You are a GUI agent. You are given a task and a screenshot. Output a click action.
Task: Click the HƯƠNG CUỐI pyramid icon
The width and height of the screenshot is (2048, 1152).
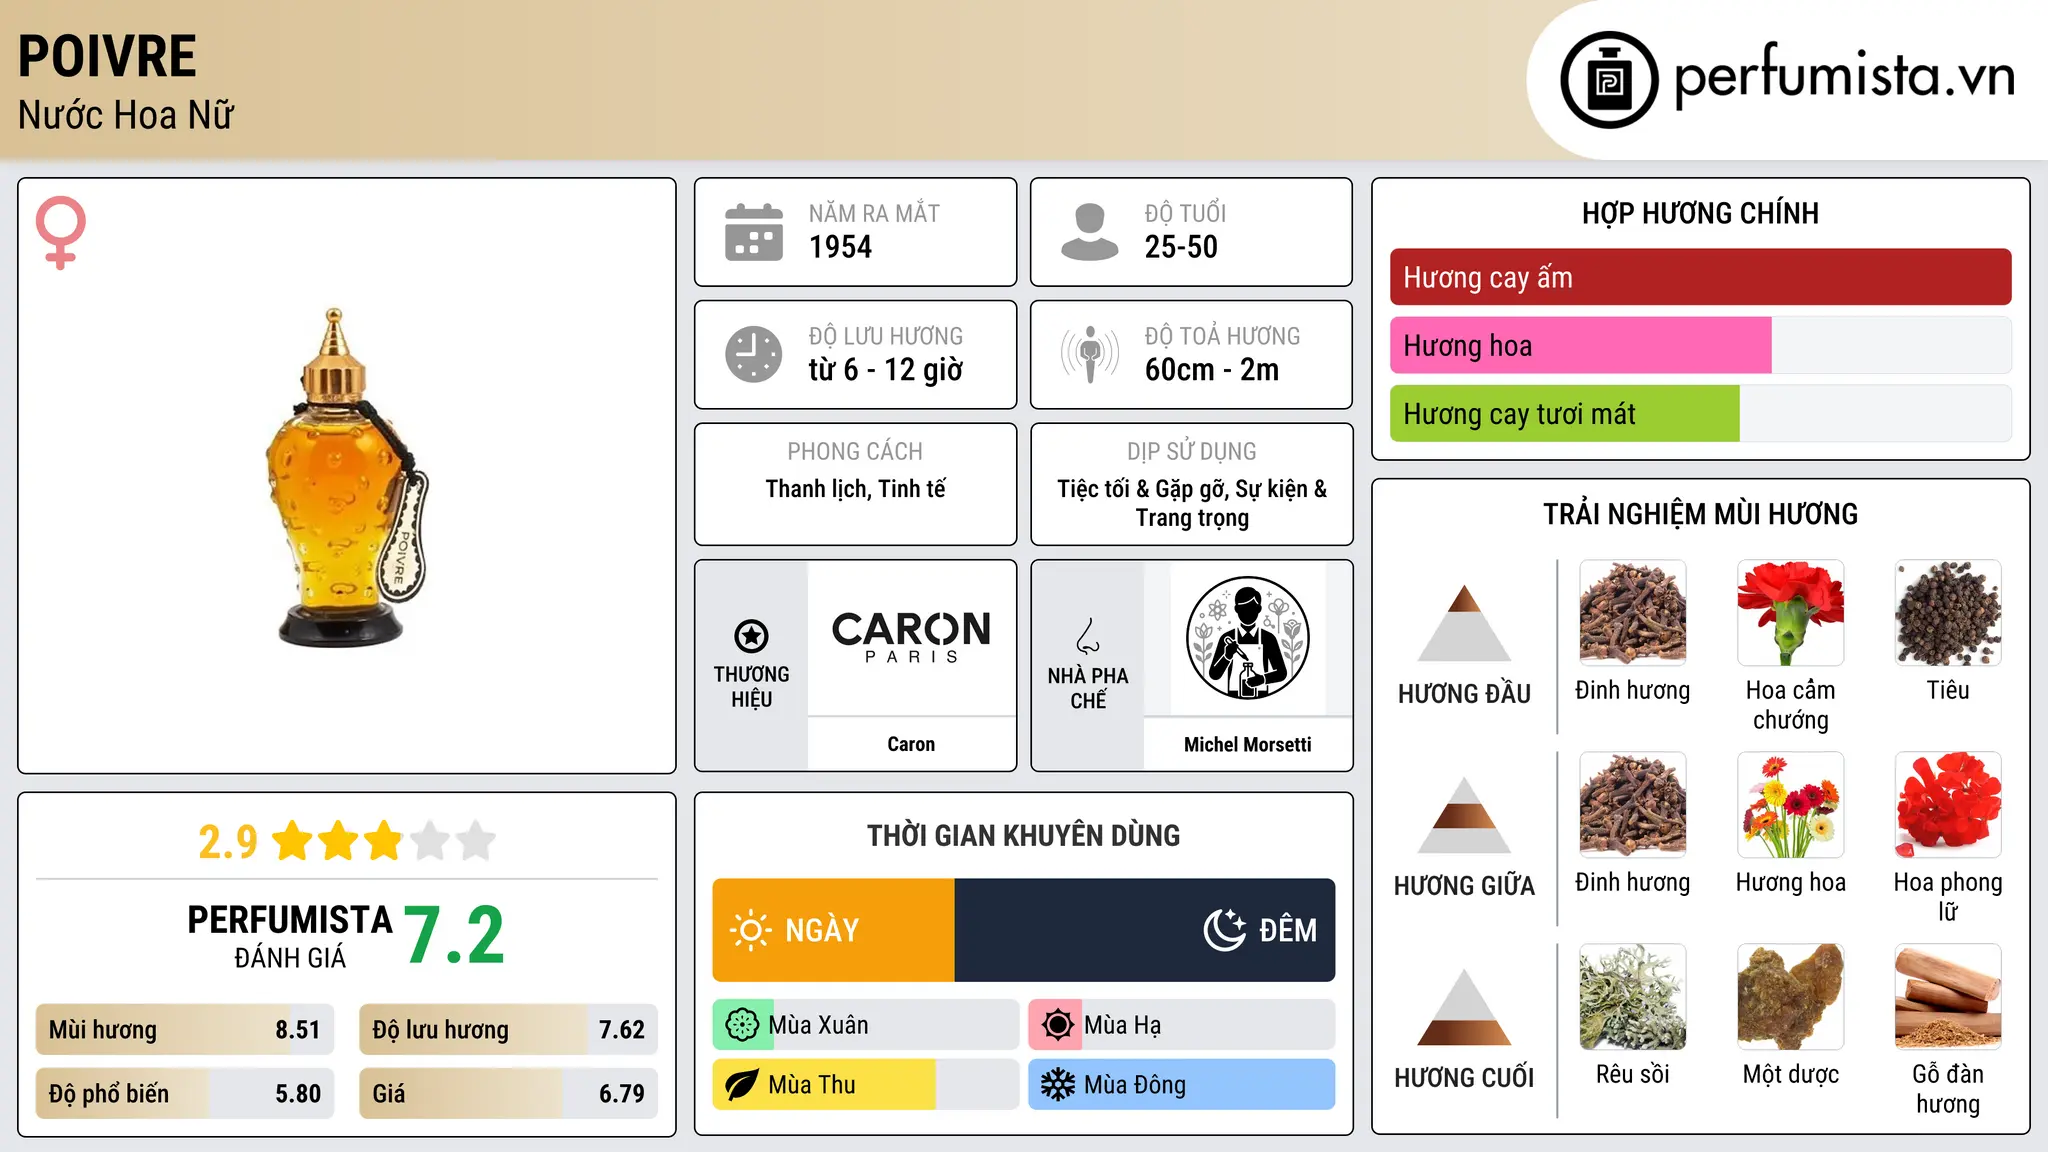click(1464, 1007)
